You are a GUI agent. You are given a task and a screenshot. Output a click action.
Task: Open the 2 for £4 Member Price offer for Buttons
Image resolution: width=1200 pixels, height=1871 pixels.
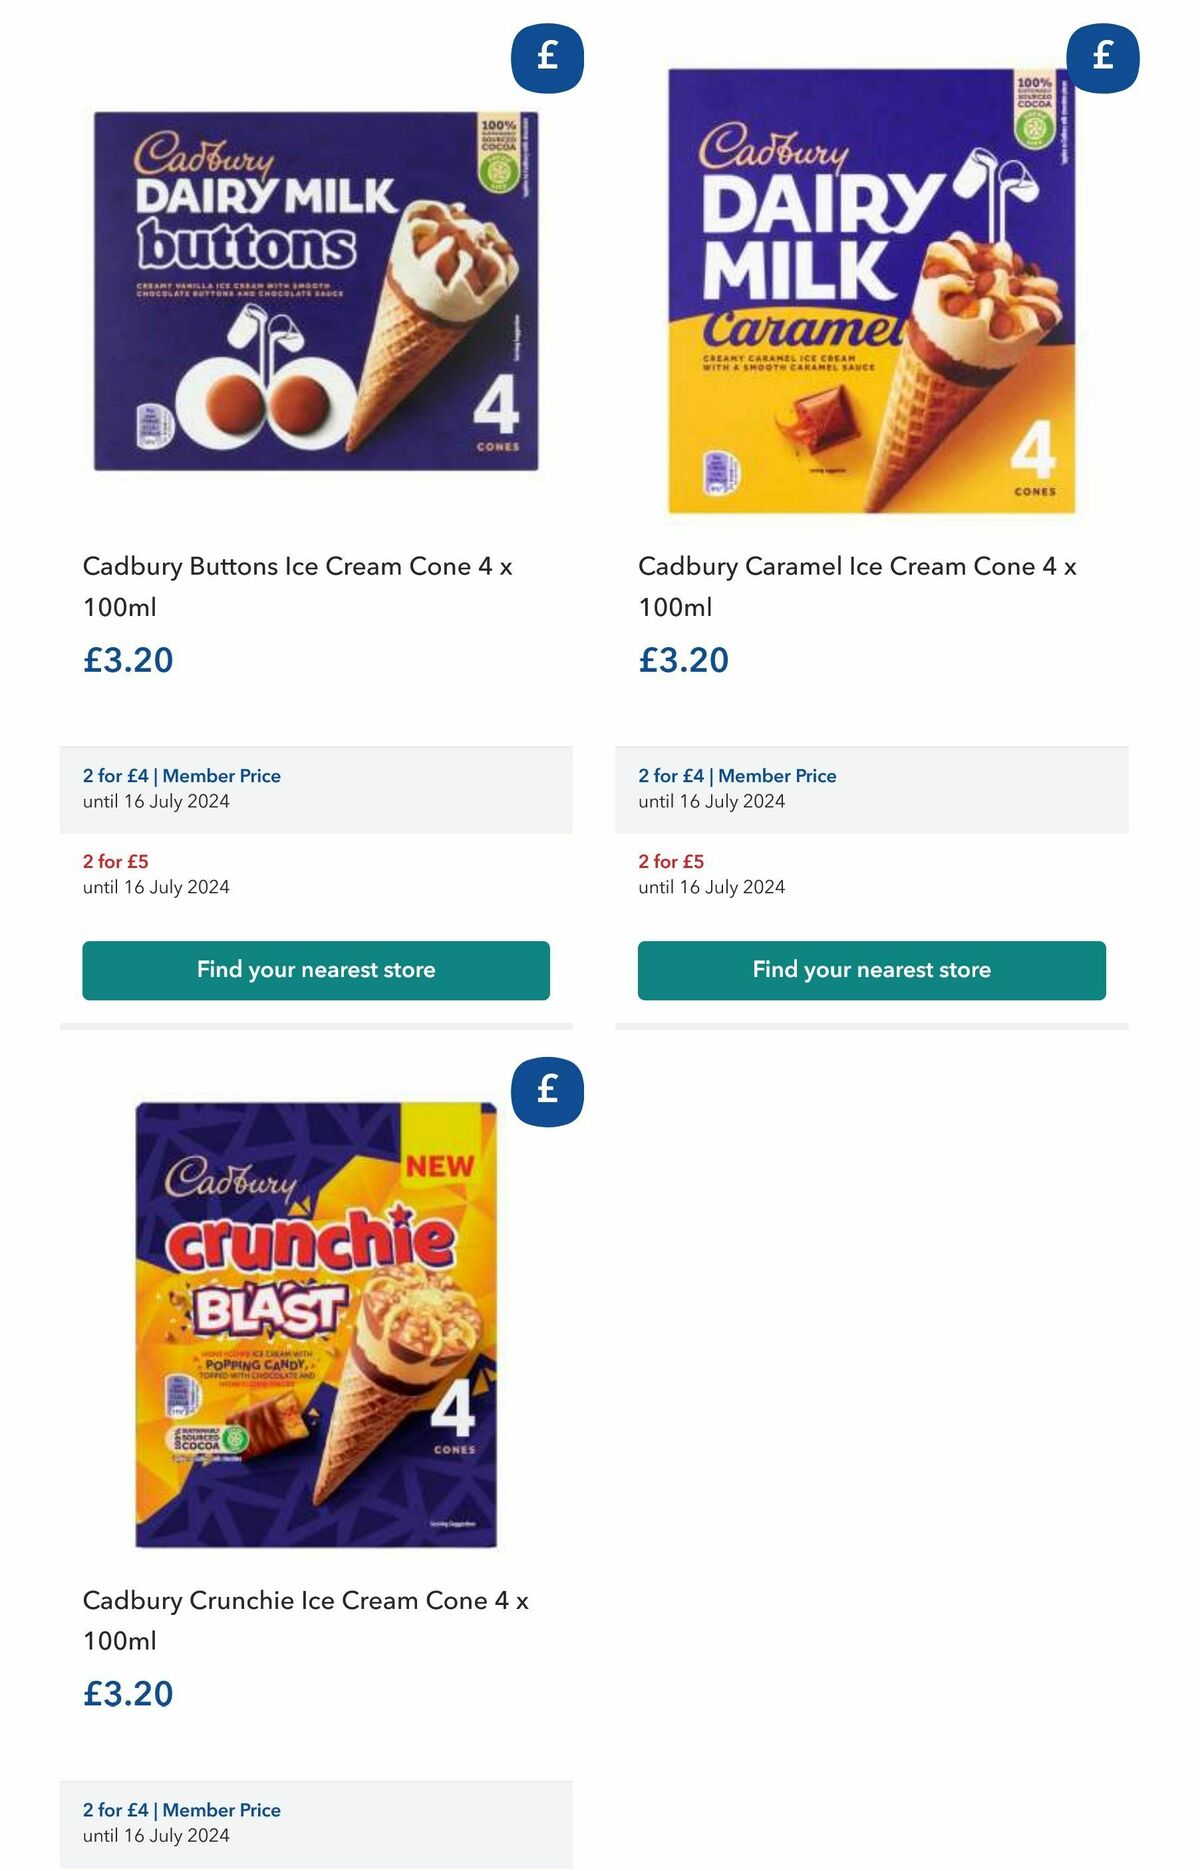[x=182, y=775]
